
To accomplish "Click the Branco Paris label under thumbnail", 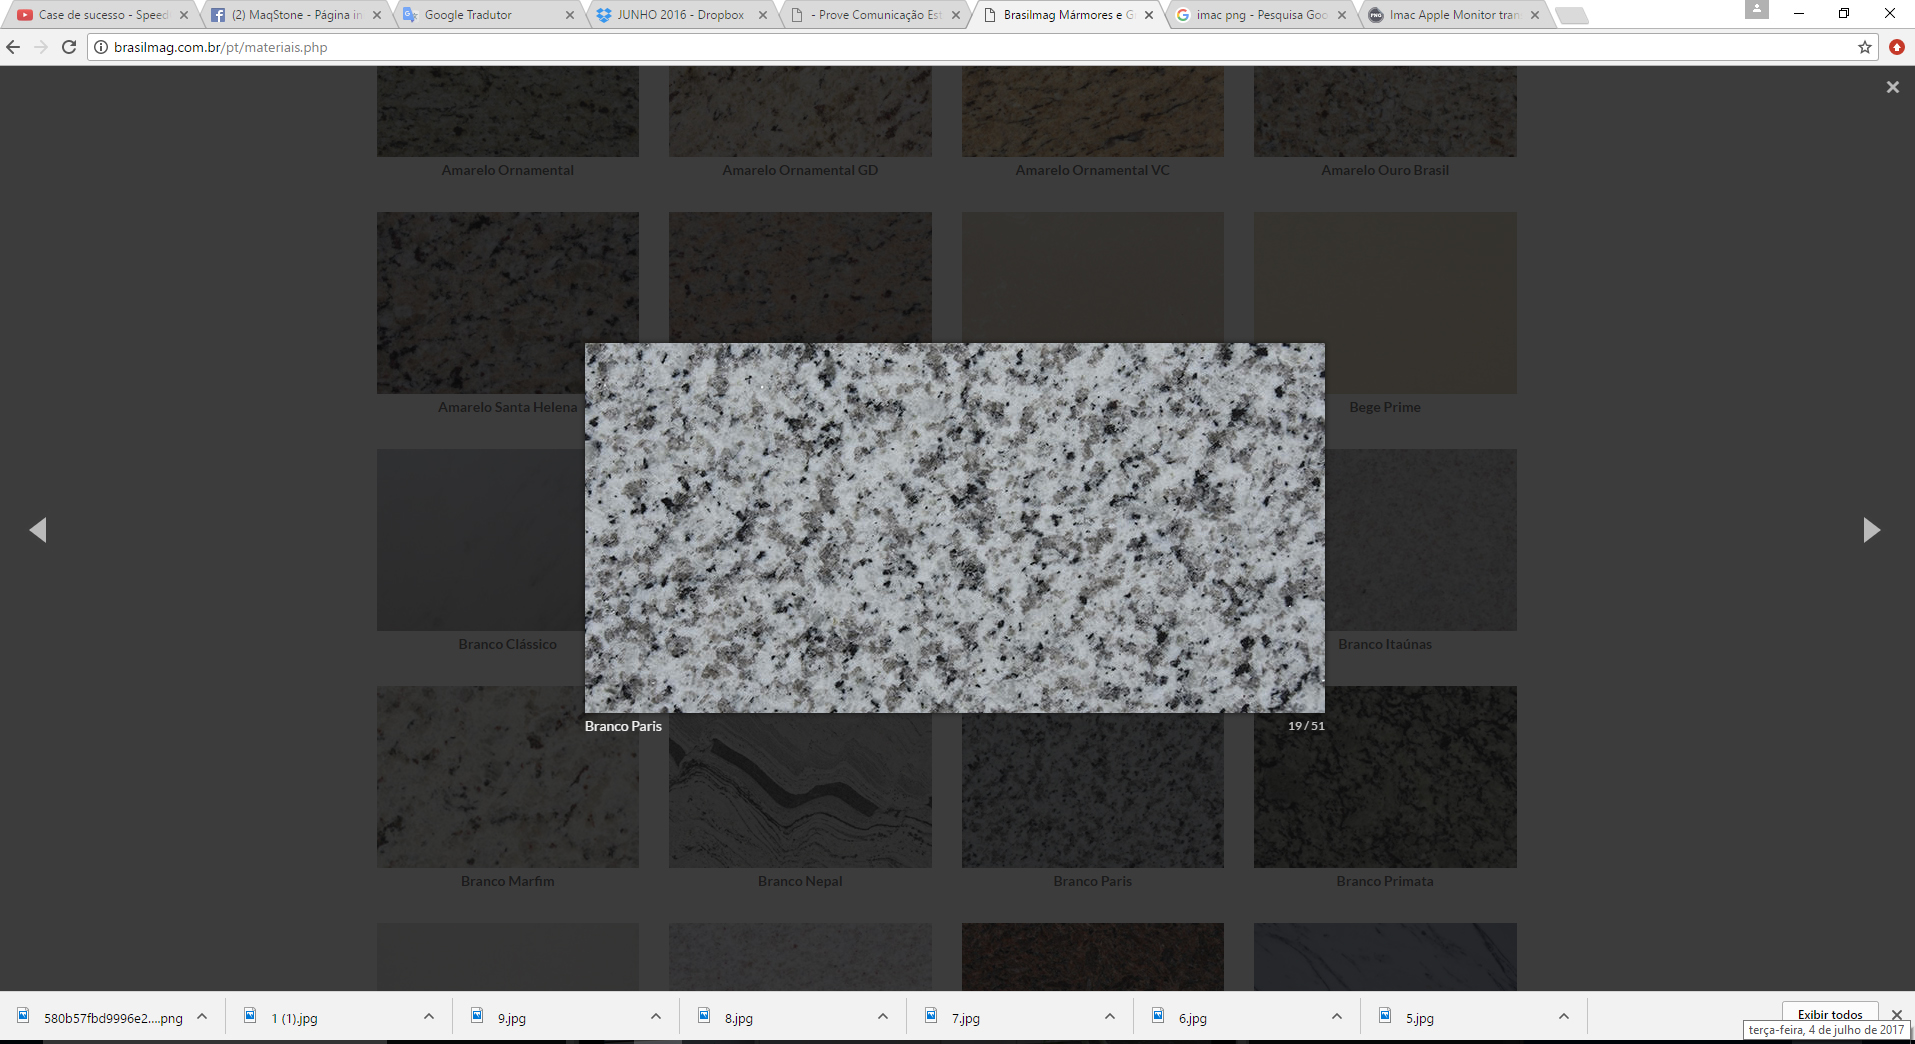I will click(1092, 881).
